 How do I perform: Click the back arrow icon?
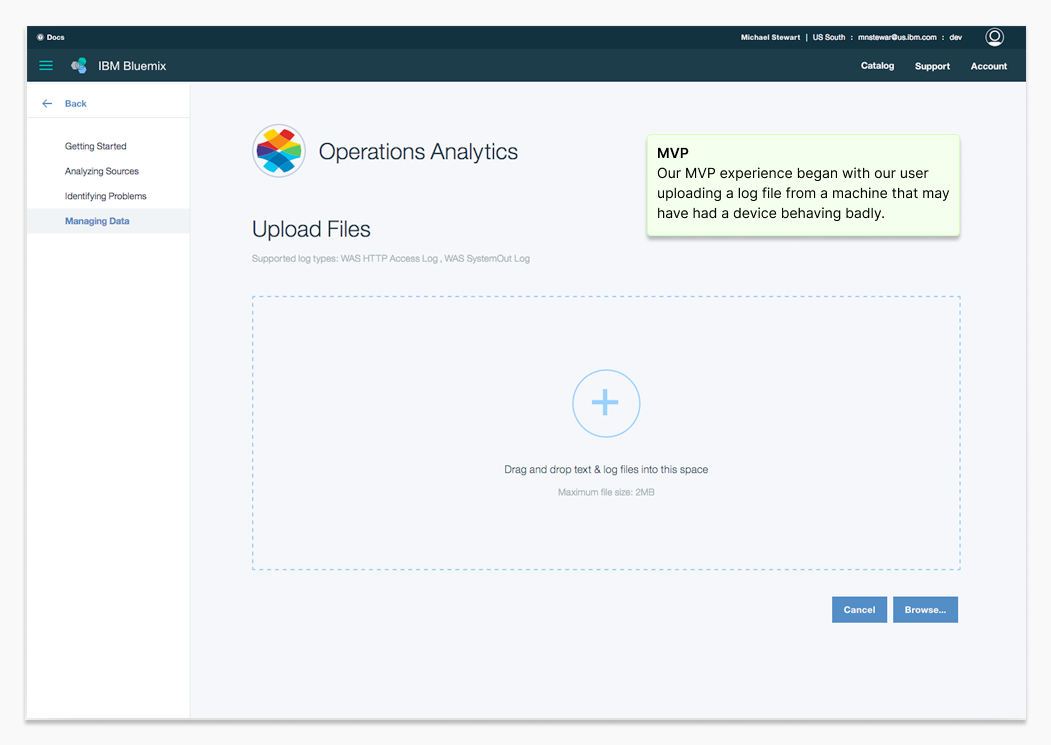pyautogui.click(x=46, y=103)
